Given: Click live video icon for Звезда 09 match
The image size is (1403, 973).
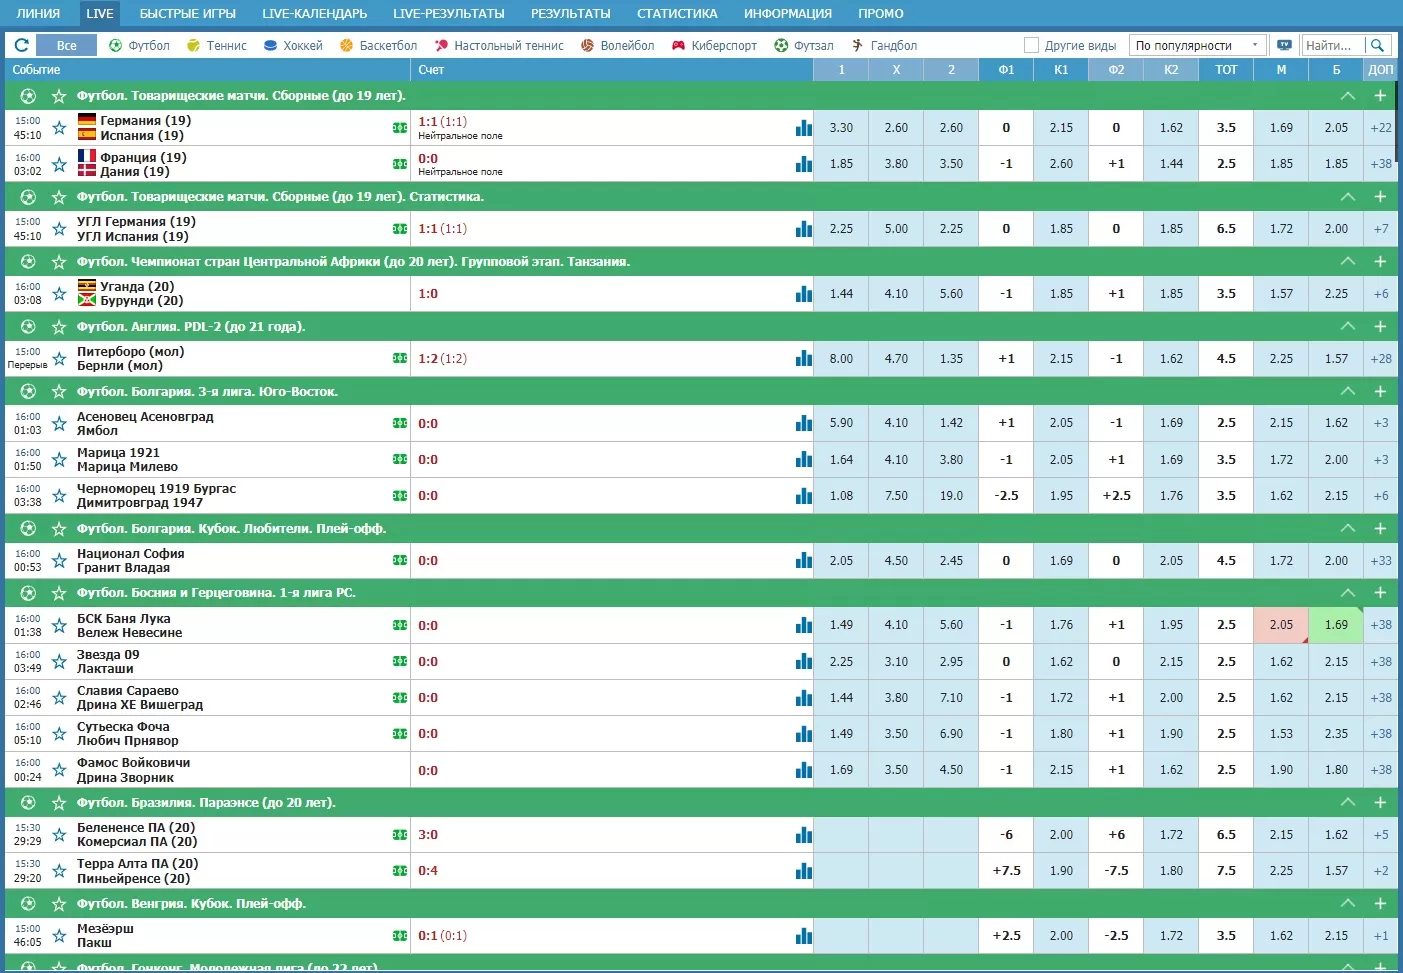Looking at the screenshot, I should point(400,662).
